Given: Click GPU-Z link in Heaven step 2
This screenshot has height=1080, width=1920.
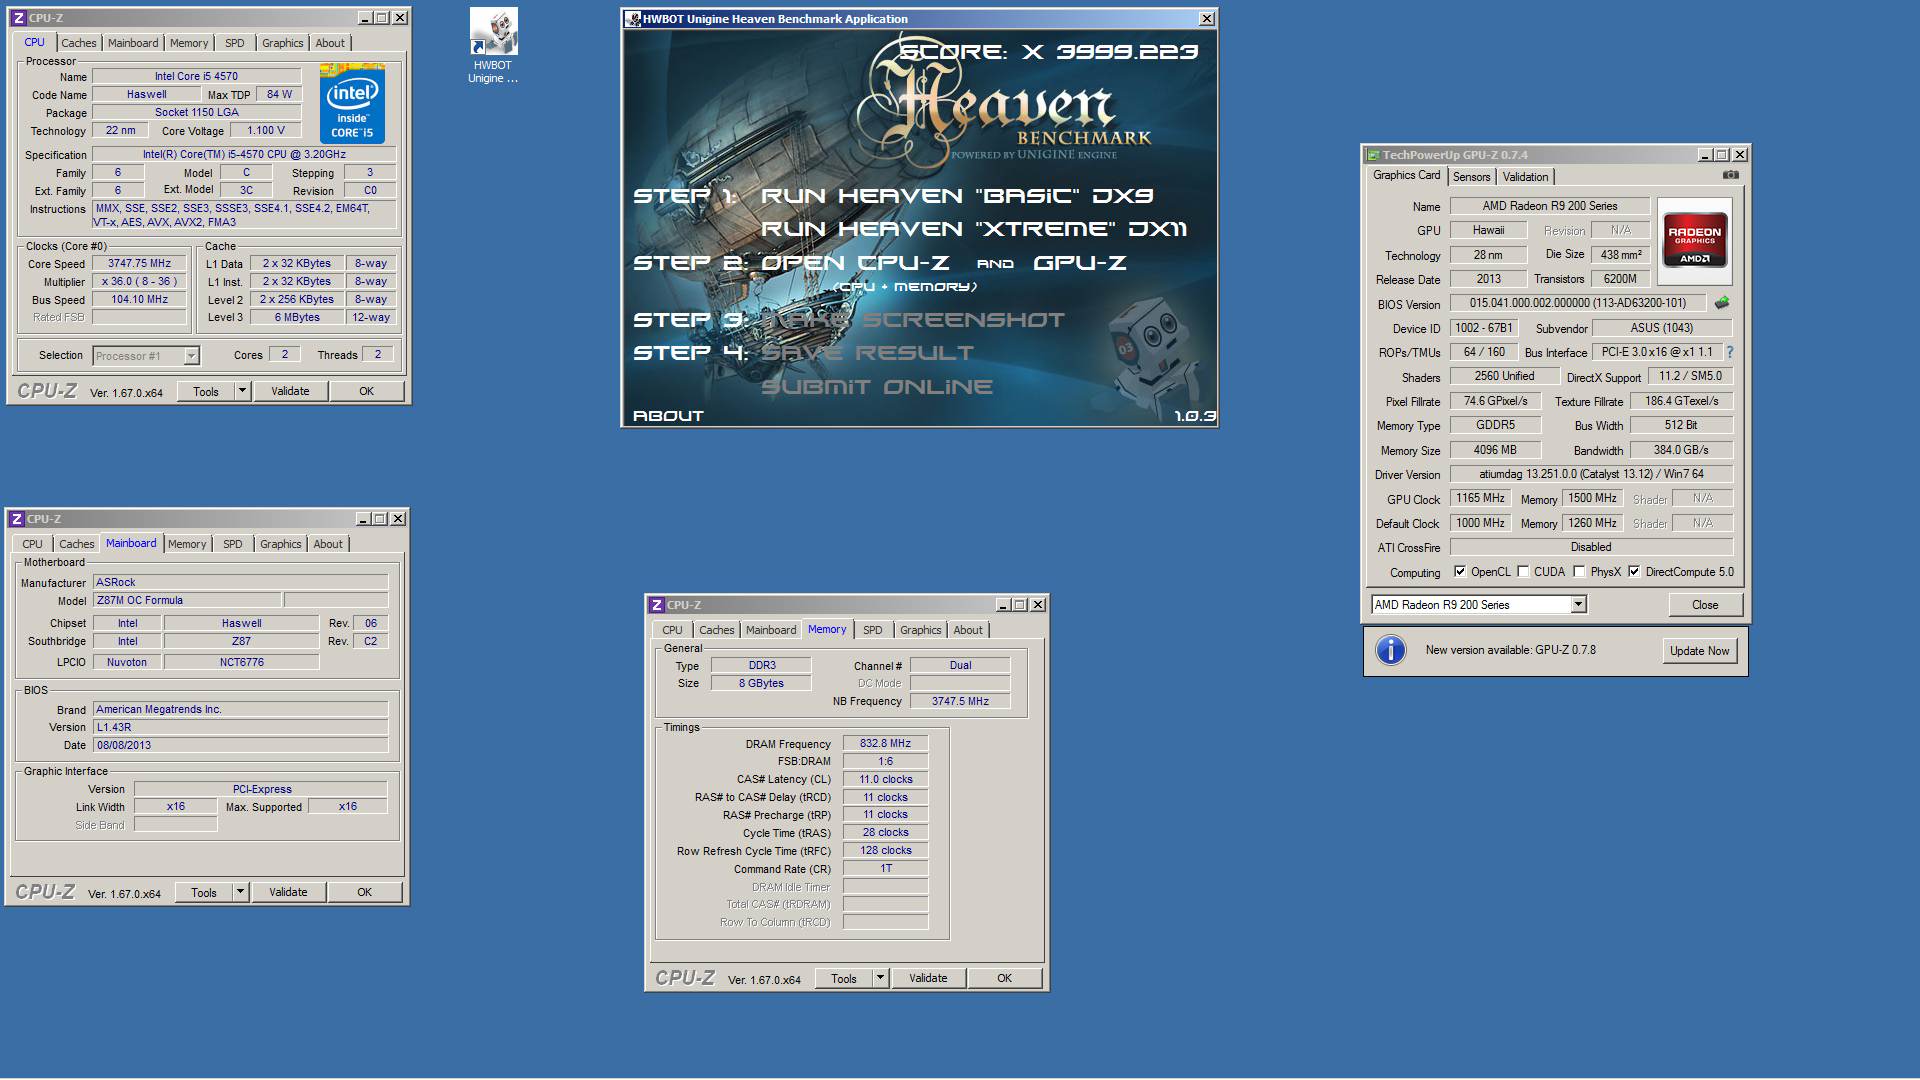Looking at the screenshot, I should click(1080, 263).
